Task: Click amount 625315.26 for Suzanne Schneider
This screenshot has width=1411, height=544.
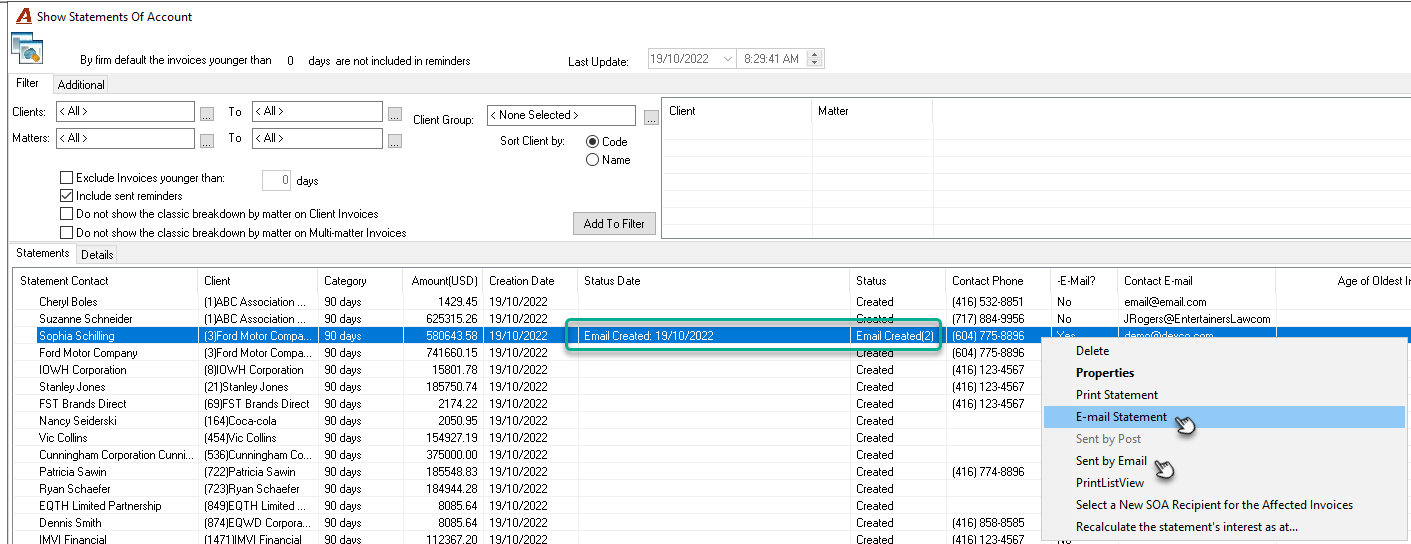Action: coord(450,319)
